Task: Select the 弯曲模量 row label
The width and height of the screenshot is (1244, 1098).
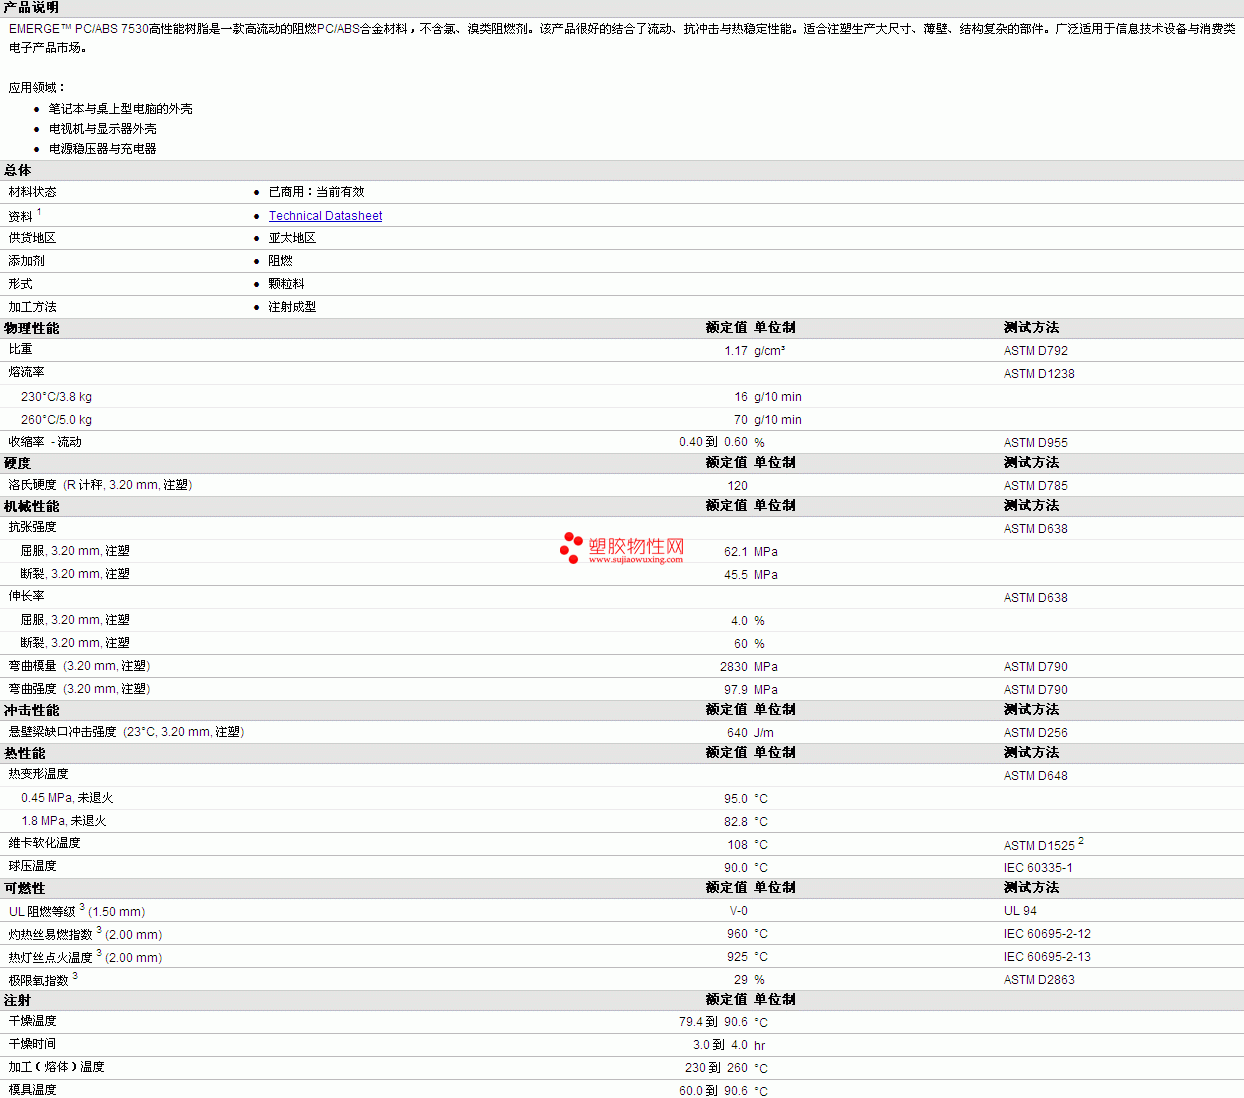Action: tap(79, 666)
